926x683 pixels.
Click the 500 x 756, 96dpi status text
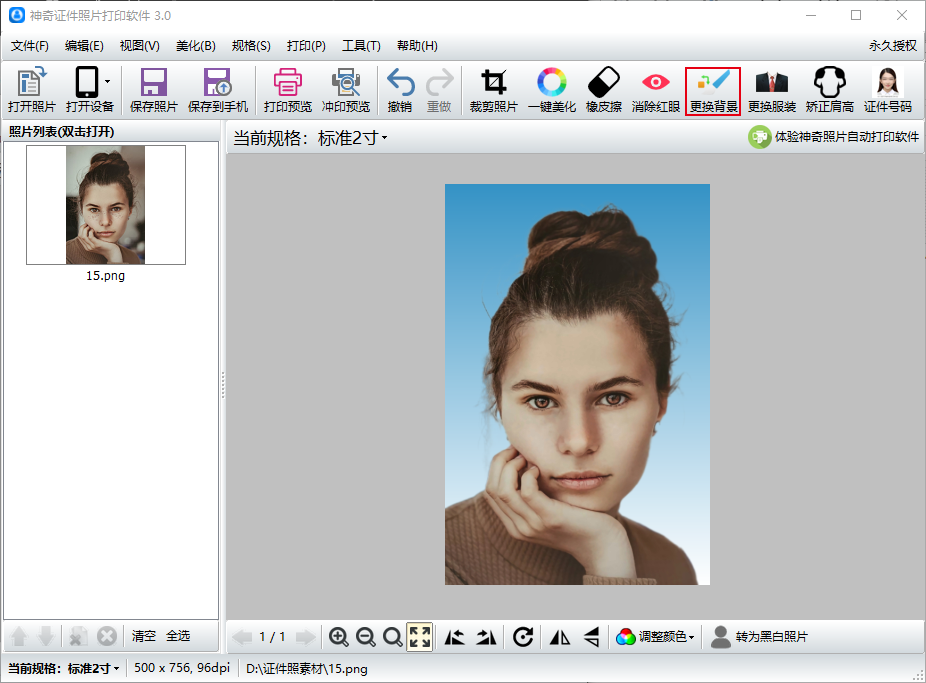182,668
